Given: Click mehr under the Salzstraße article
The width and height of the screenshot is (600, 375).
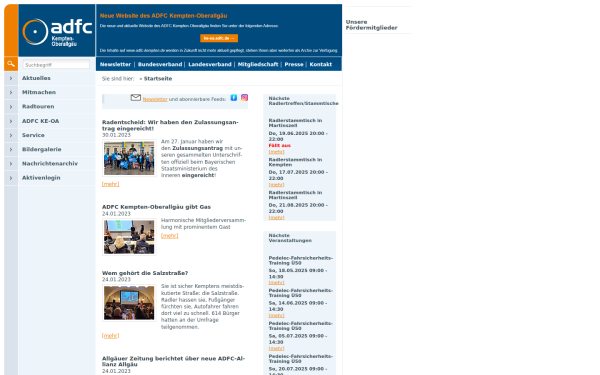Looking at the screenshot, I should (x=110, y=336).
